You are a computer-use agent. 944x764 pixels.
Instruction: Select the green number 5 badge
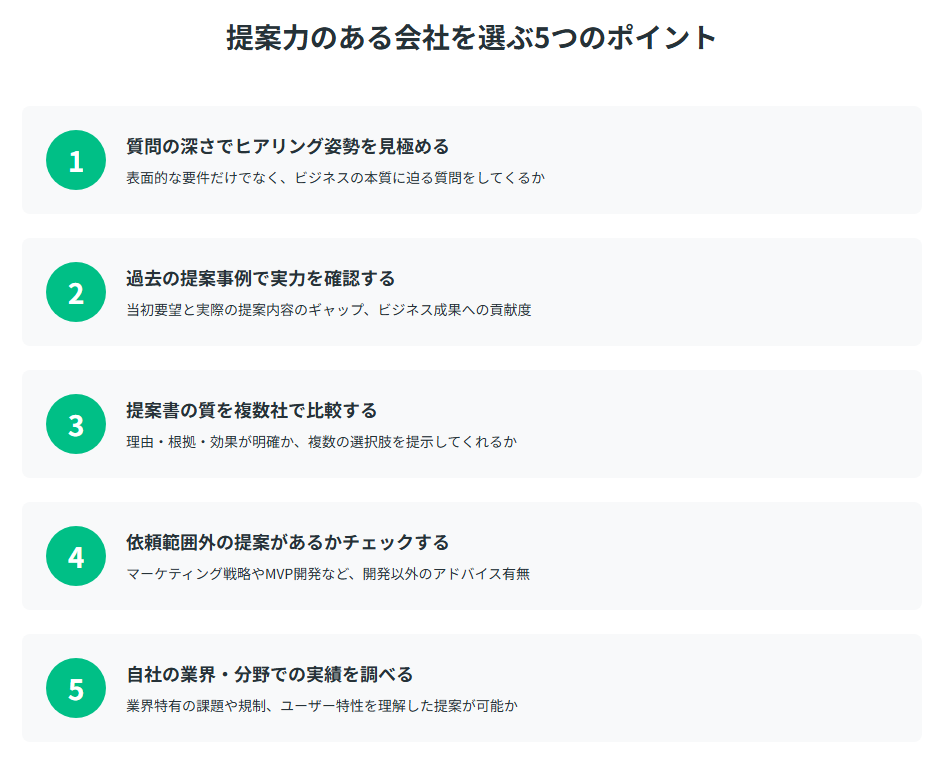tap(76, 688)
